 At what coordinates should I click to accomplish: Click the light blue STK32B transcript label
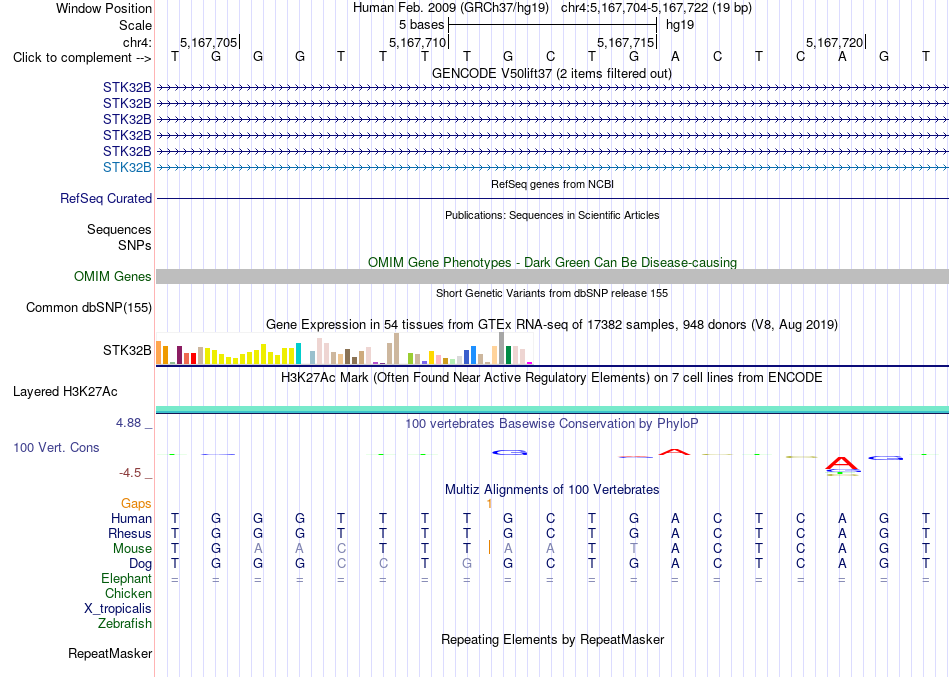click(127, 167)
